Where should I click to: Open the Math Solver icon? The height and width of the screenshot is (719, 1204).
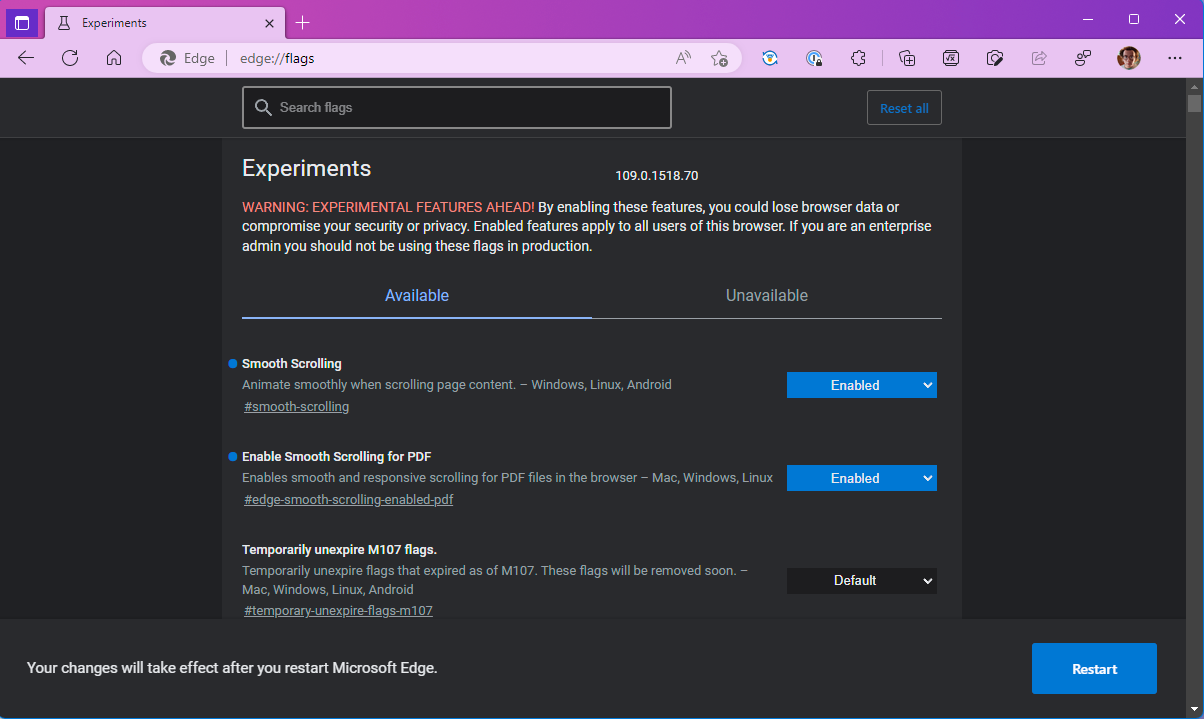point(951,58)
